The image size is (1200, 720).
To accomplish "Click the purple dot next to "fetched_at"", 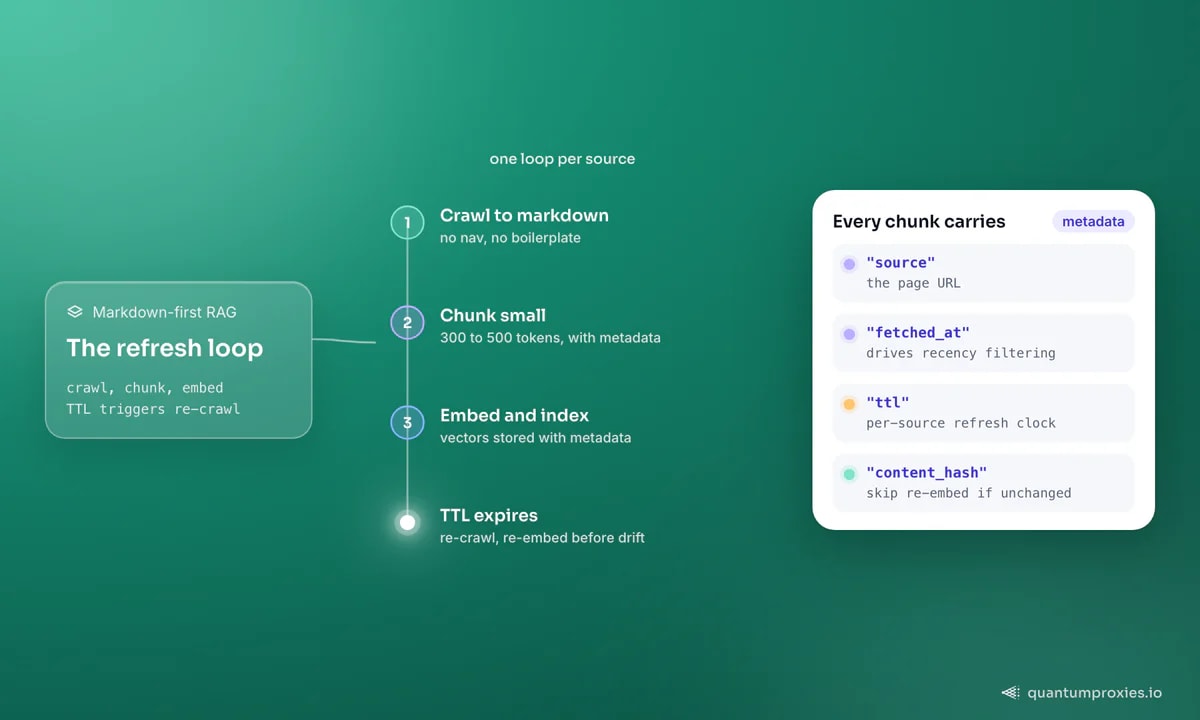I will pos(849,334).
